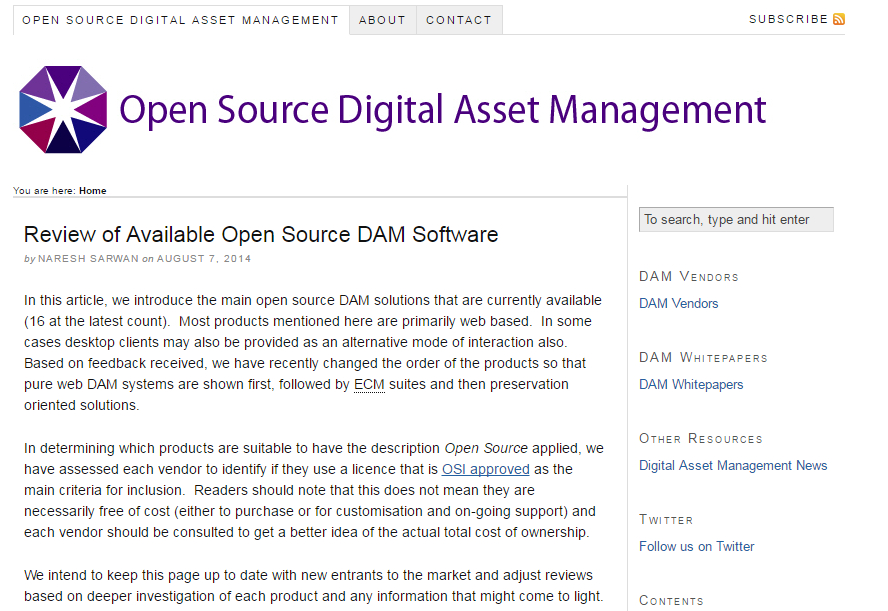Click the ECM abbreviation in the article

tap(369, 385)
